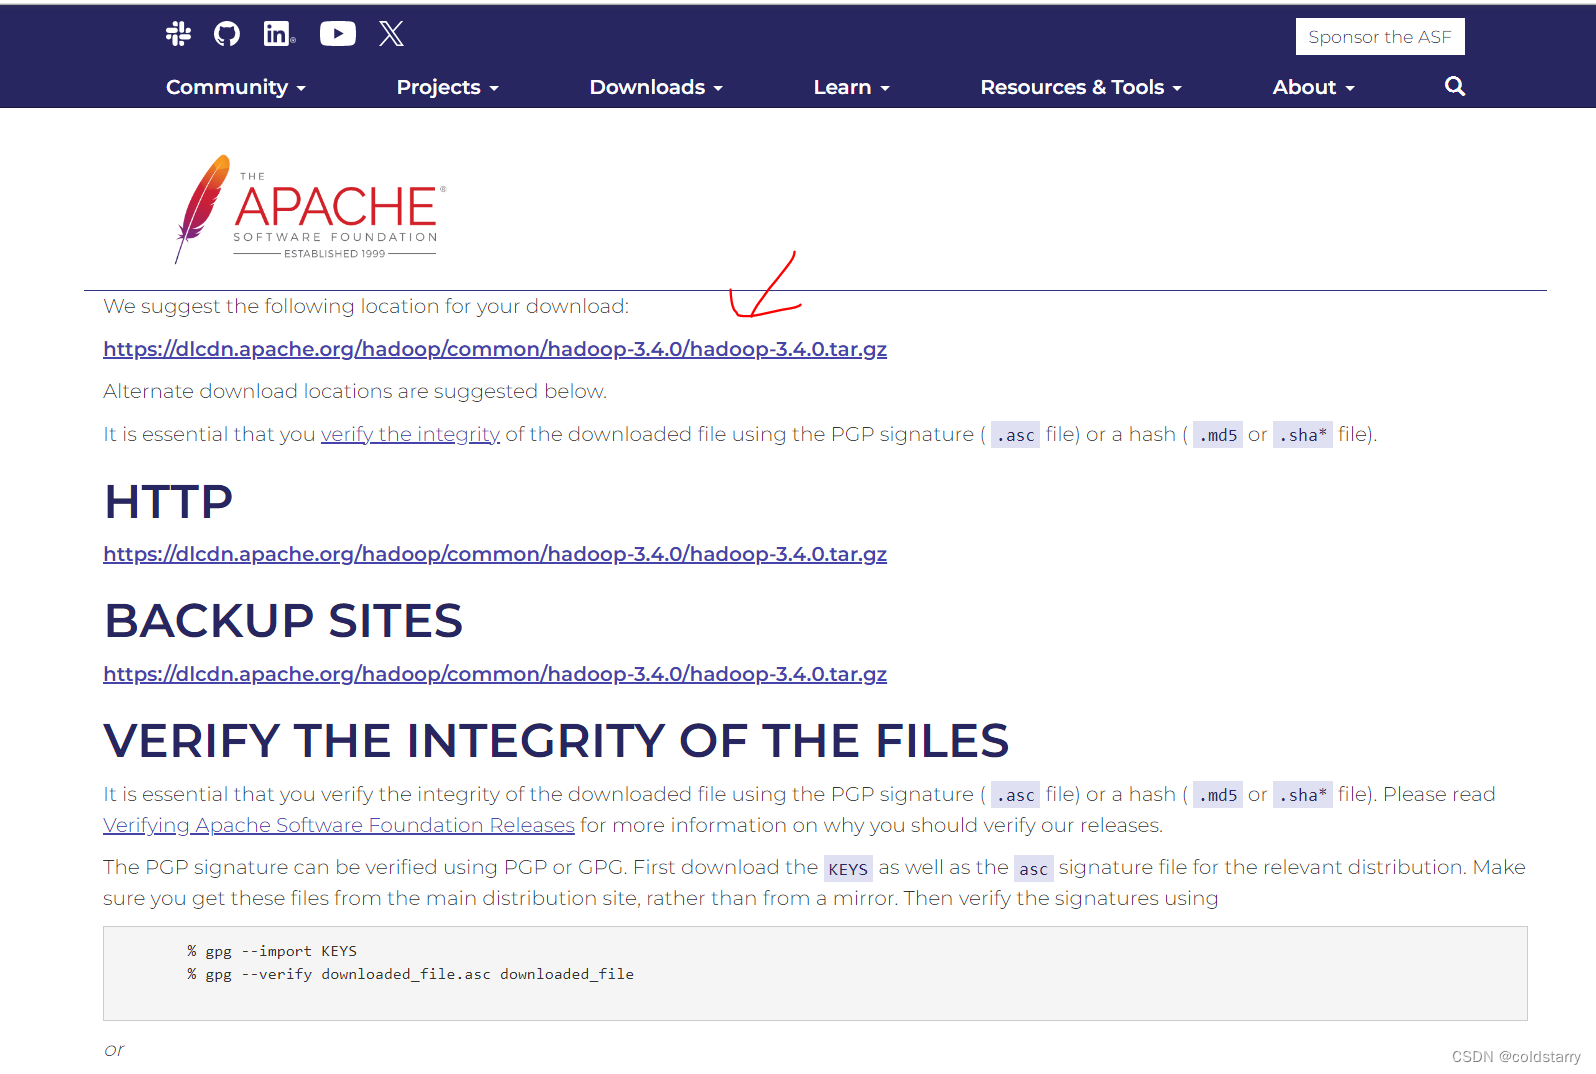Click the hadoop tar.gz link under HTTP
Screen dimensions: 1596x1074
495,554
